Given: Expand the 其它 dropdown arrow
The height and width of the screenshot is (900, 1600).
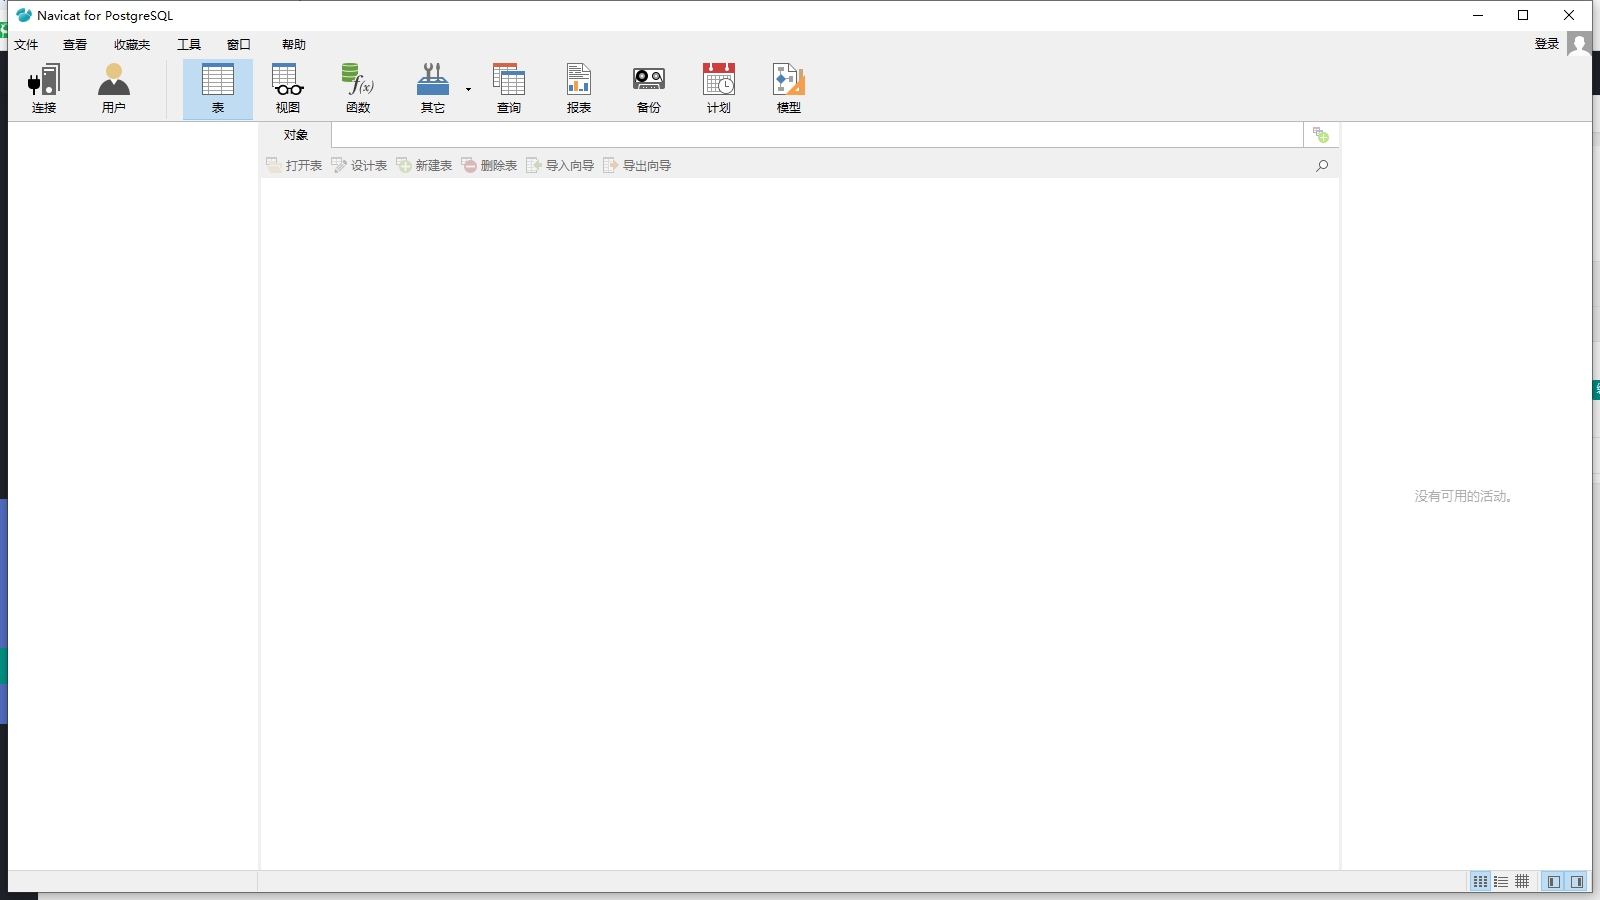Looking at the screenshot, I should pos(468,90).
